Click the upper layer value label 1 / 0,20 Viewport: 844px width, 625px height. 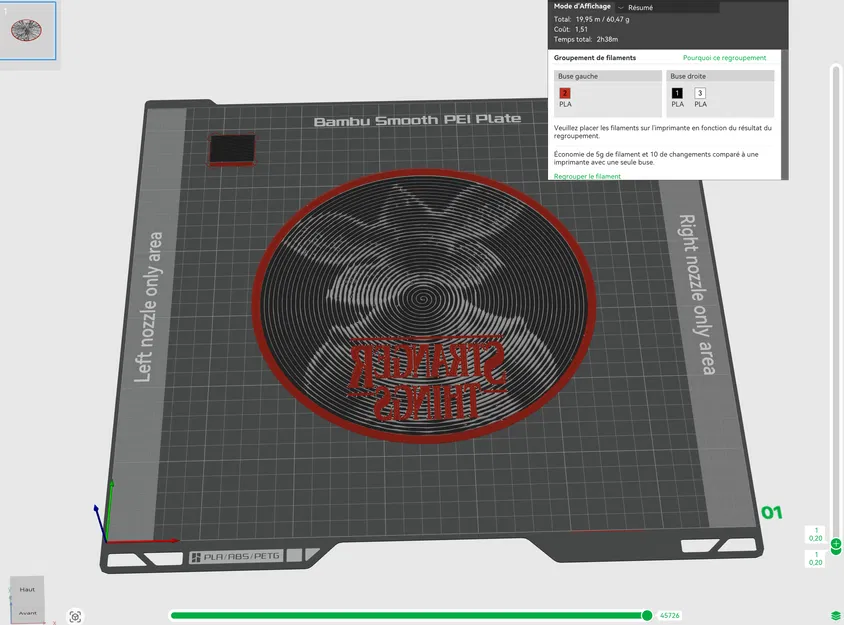(815, 534)
